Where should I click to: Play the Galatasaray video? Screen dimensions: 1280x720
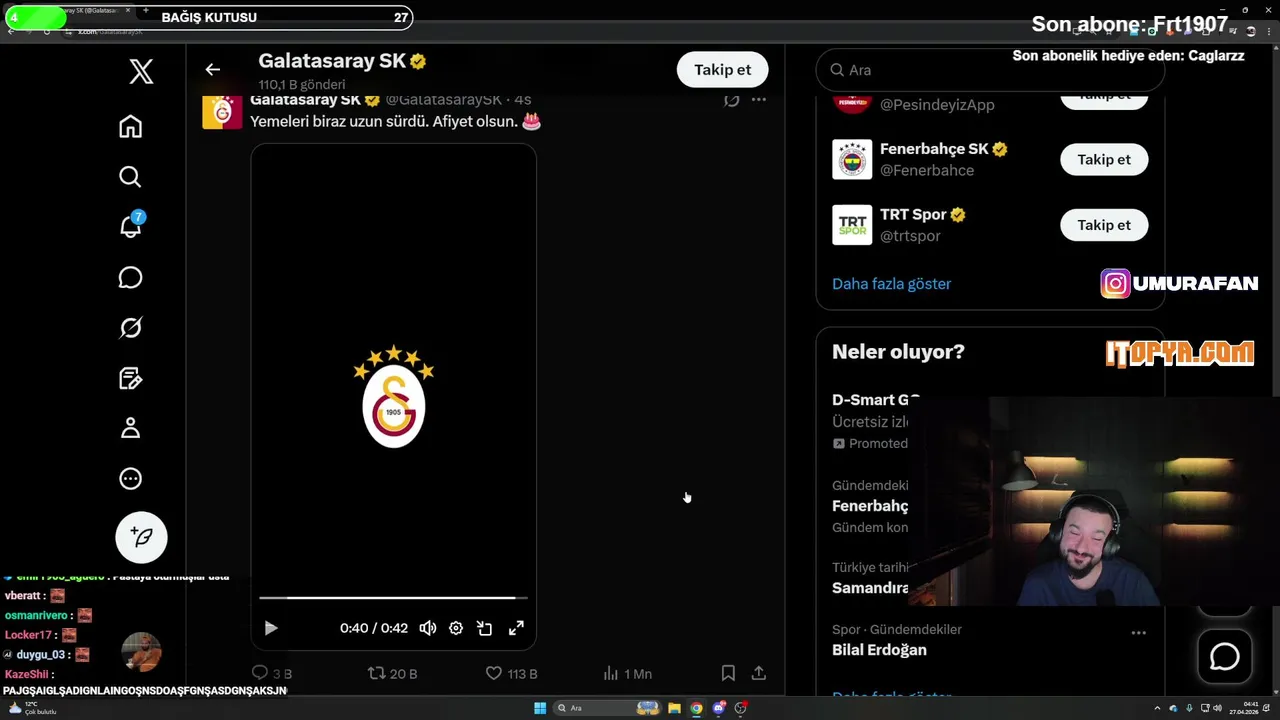tap(270, 628)
